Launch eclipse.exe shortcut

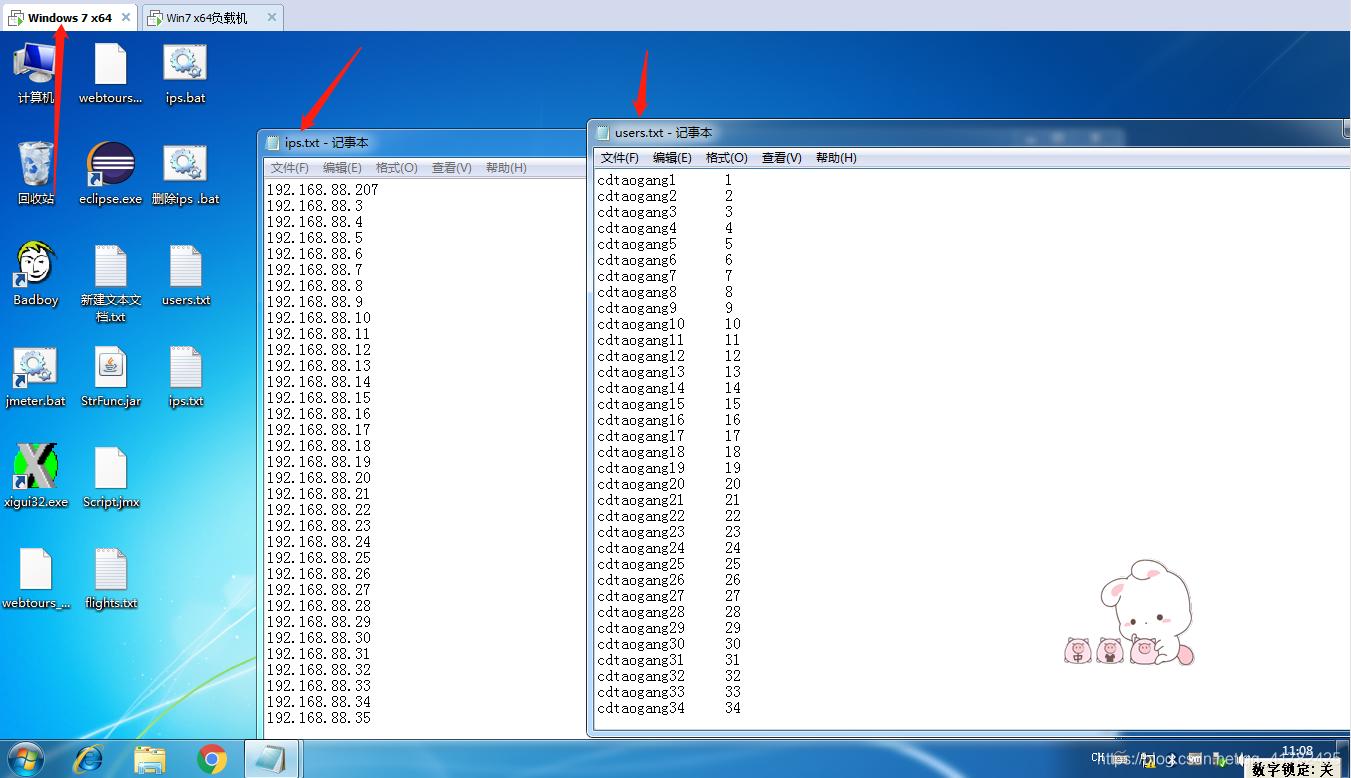(x=110, y=173)
